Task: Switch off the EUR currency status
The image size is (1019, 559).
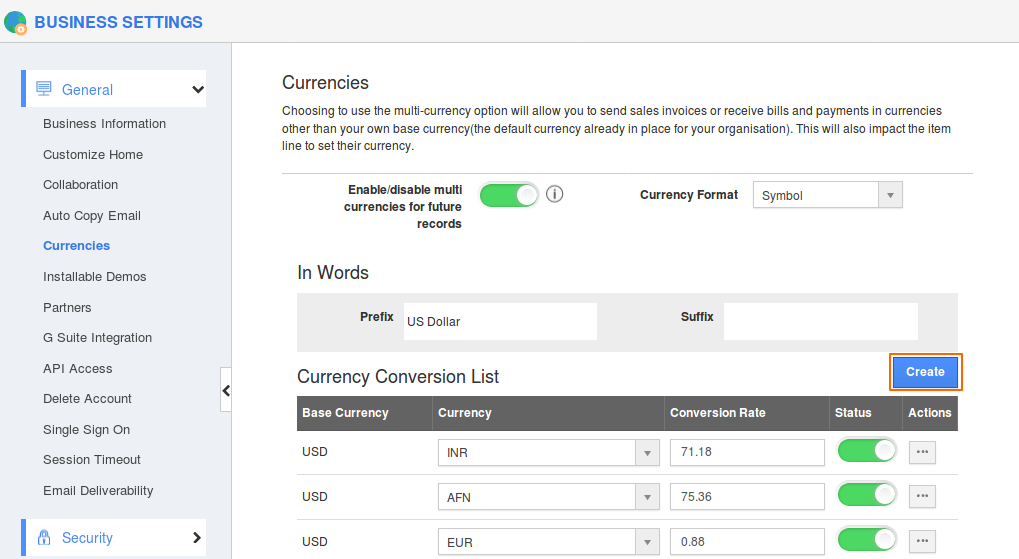Action: point(866,540)
